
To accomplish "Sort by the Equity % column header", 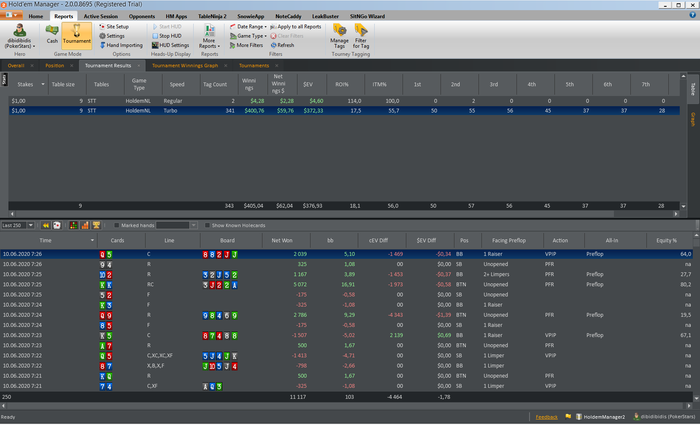I will (667, 241).
